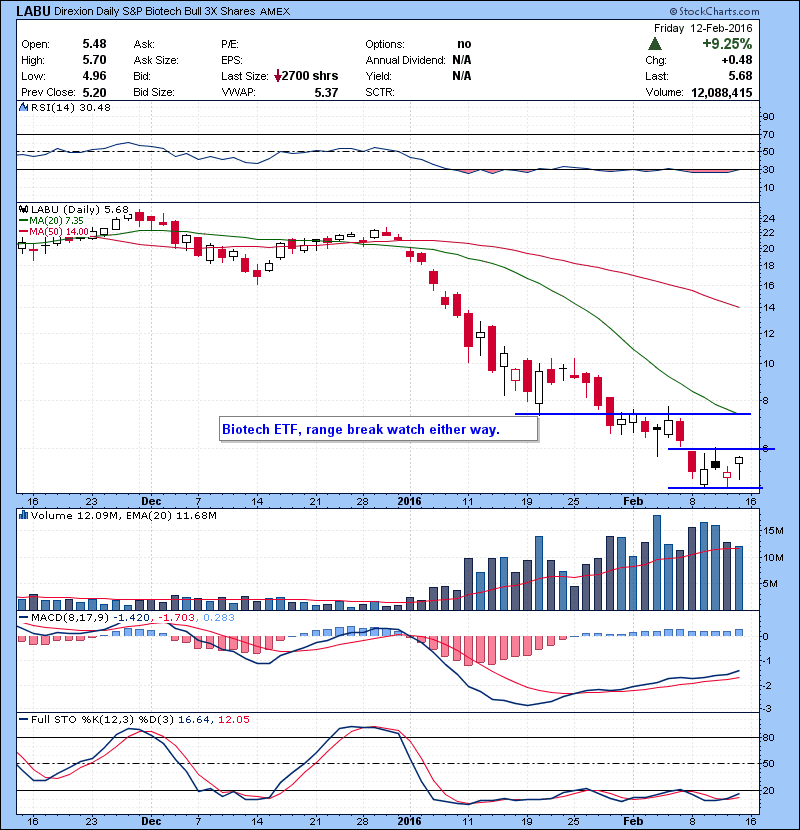
Task: Click the LABU (Daily) 5.68 legend text
Action: click(x=80, y=210)
